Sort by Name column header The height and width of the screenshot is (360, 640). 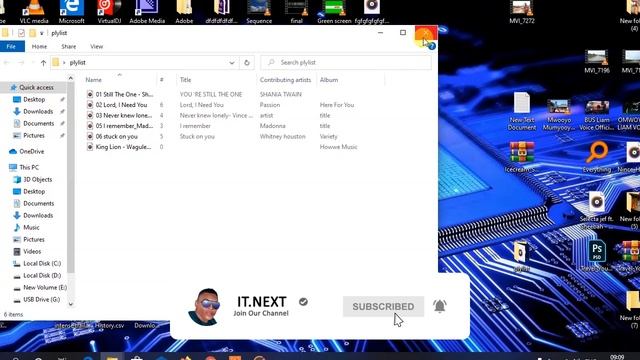[93, 80]
